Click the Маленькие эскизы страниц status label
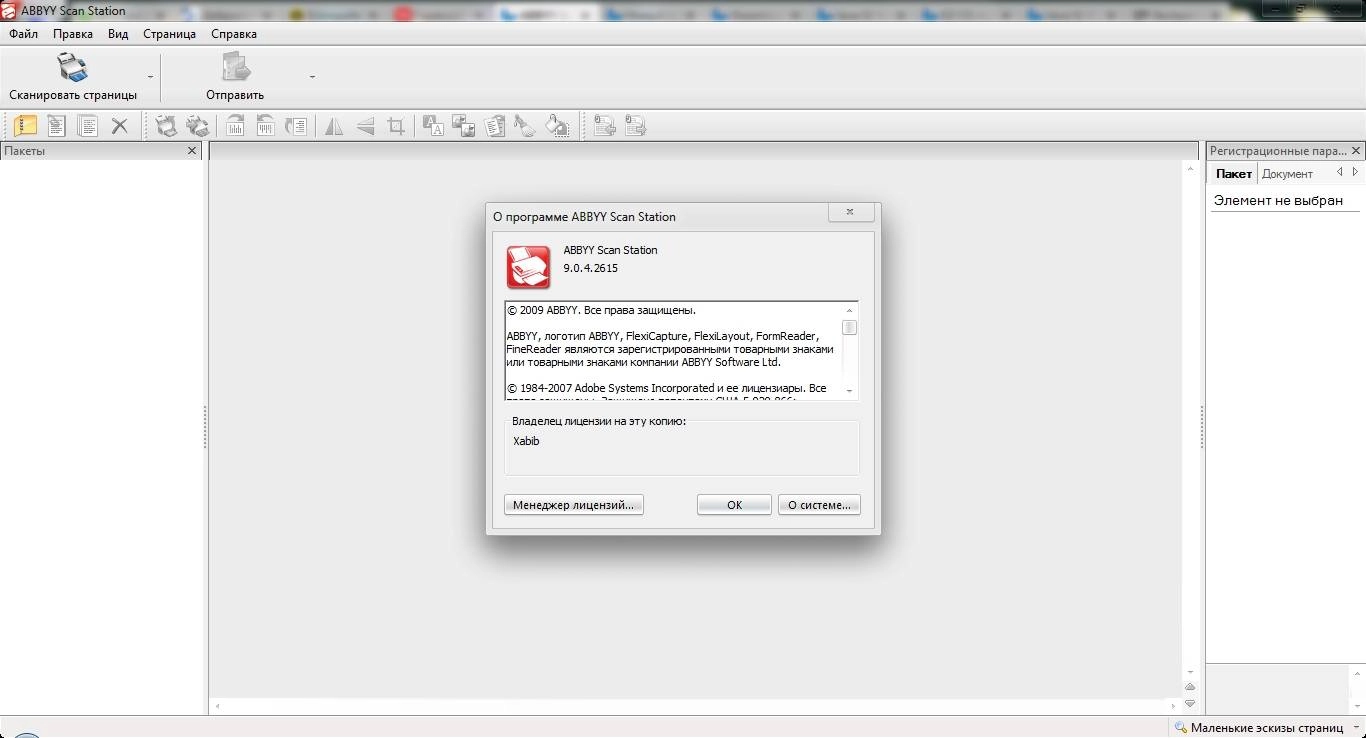 (1267, 728)
